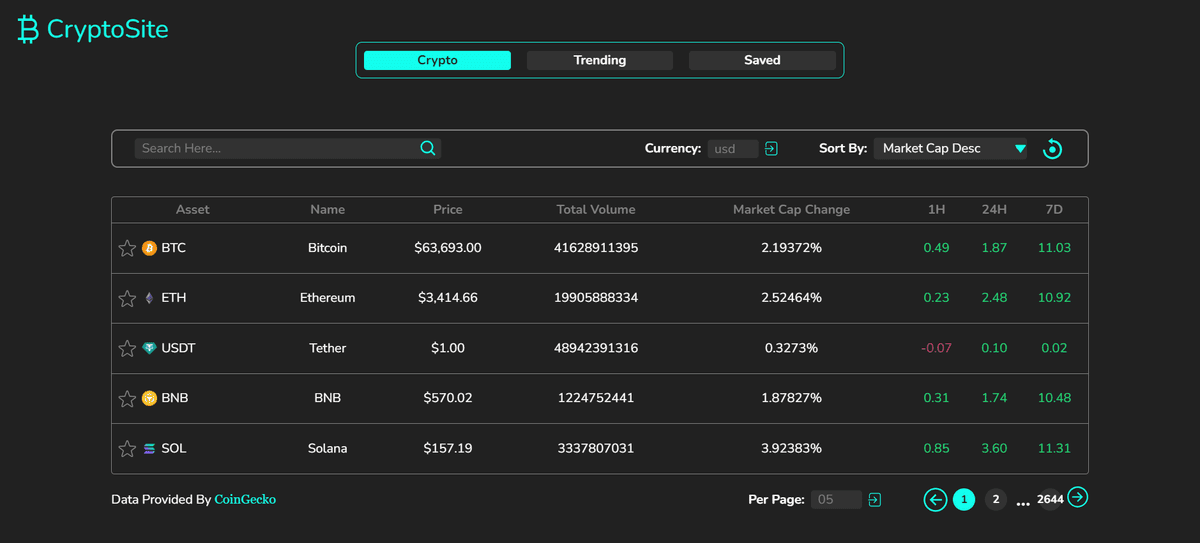Click the CryptoSite title text

click(x=108, y=30)
